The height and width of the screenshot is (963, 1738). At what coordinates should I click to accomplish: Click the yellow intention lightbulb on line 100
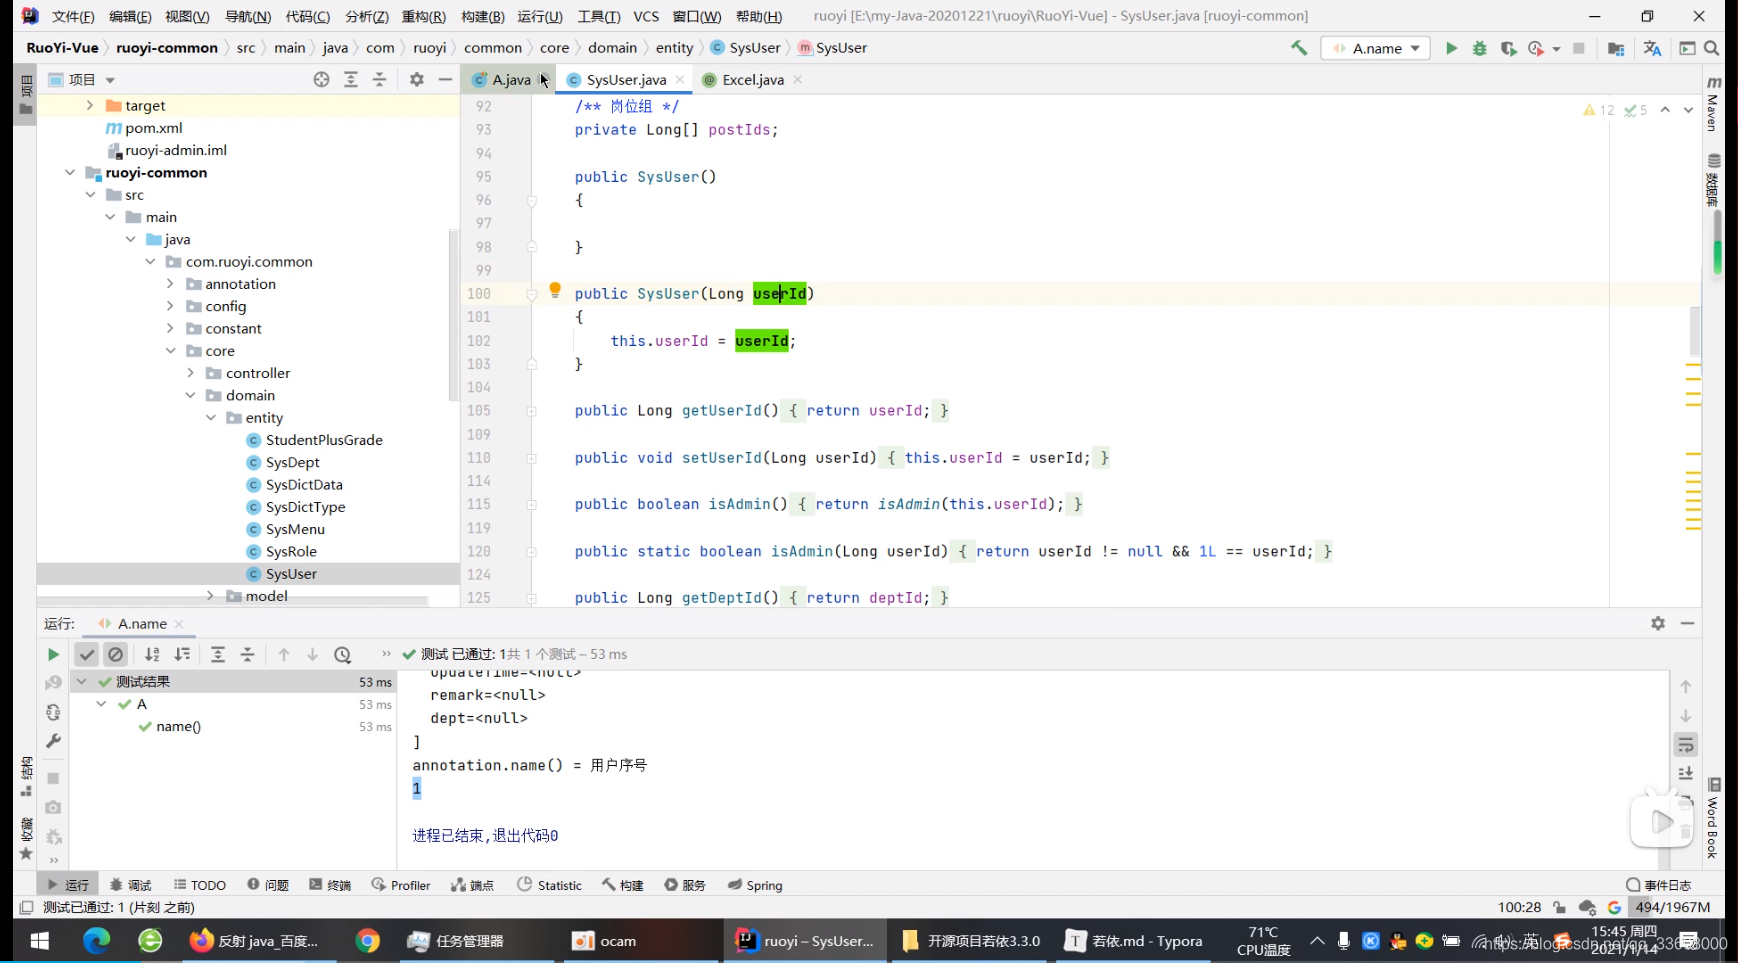(555, 291)
